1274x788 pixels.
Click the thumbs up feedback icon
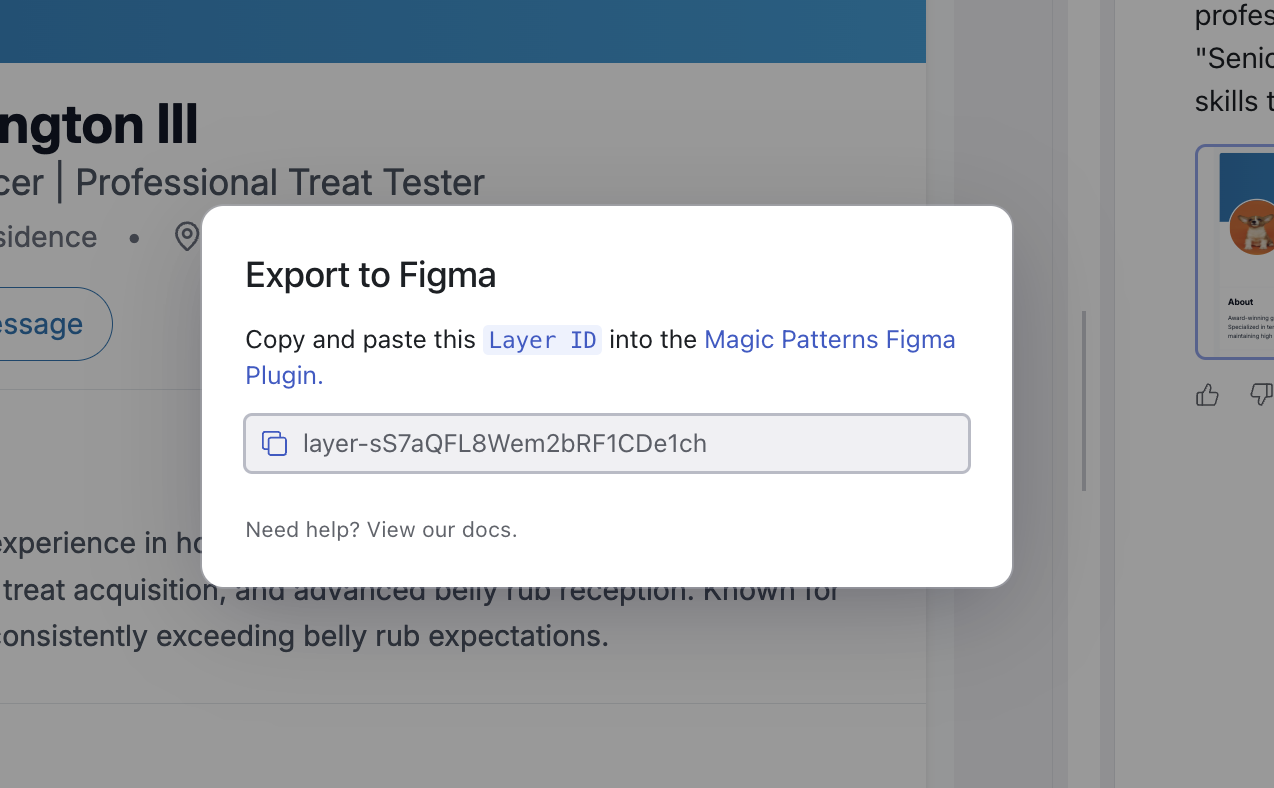coord(1207,395)
